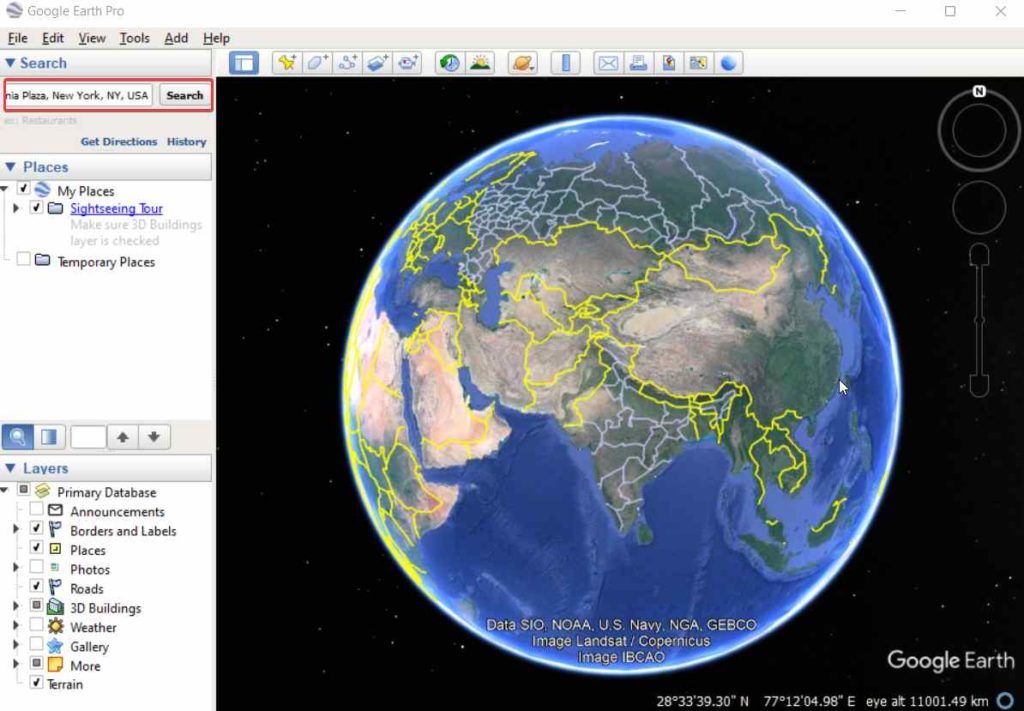Click the 3D Buildings layer icon
Screen dimensions: 1024x711
(x=56, y=608)
